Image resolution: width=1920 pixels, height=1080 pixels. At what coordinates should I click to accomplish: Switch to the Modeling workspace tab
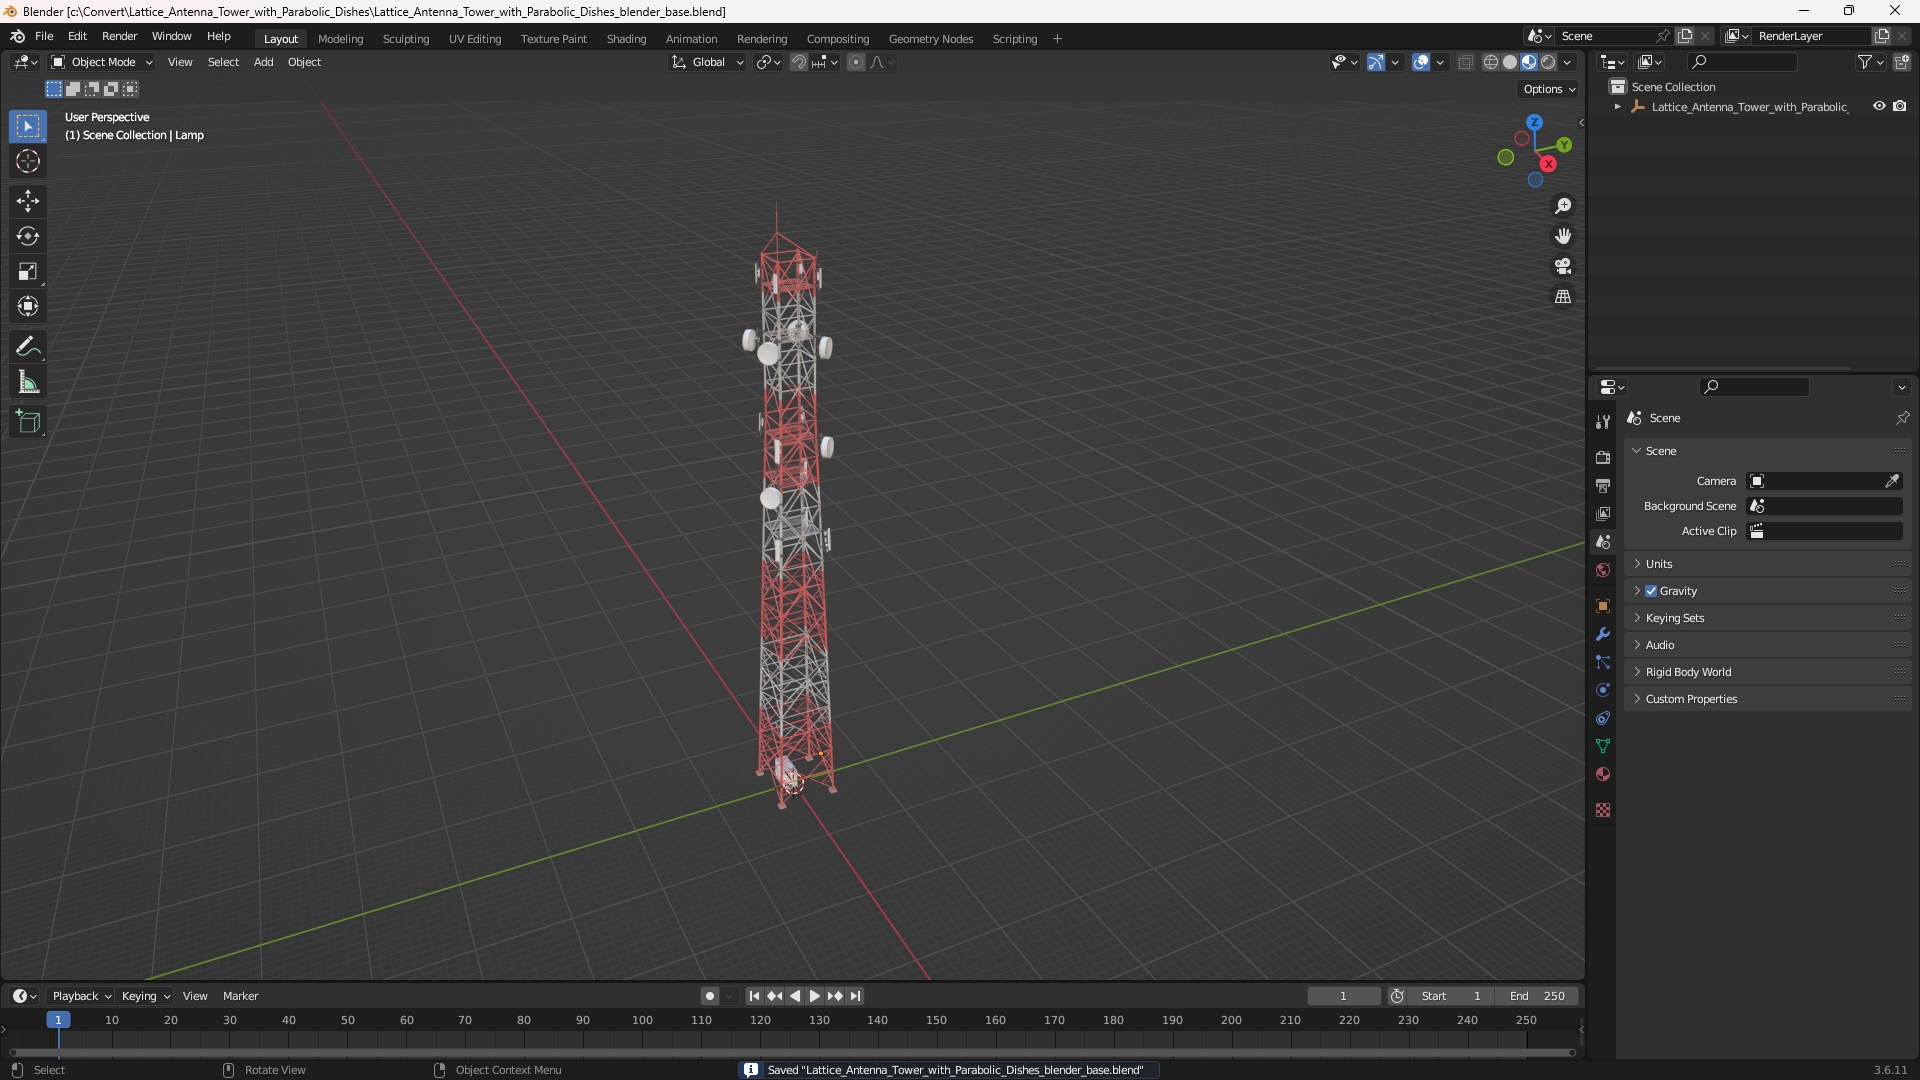click(340, 39)
